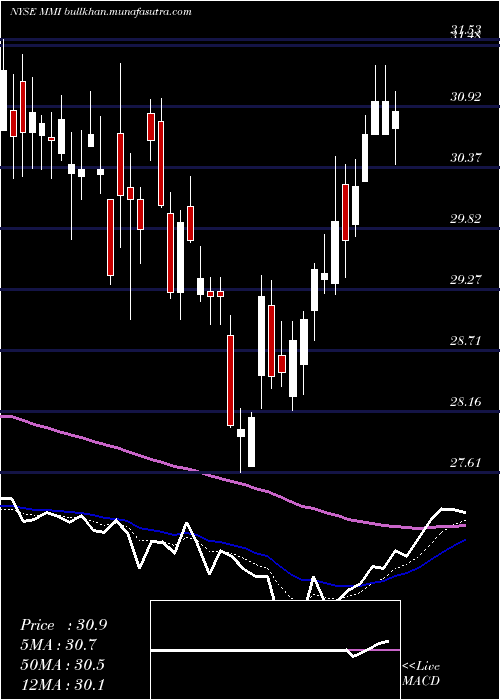The width and height of the screenshot is (500, 700).
Task: Click the last white candlestick on the right
Action: click(x=396, y=120)
